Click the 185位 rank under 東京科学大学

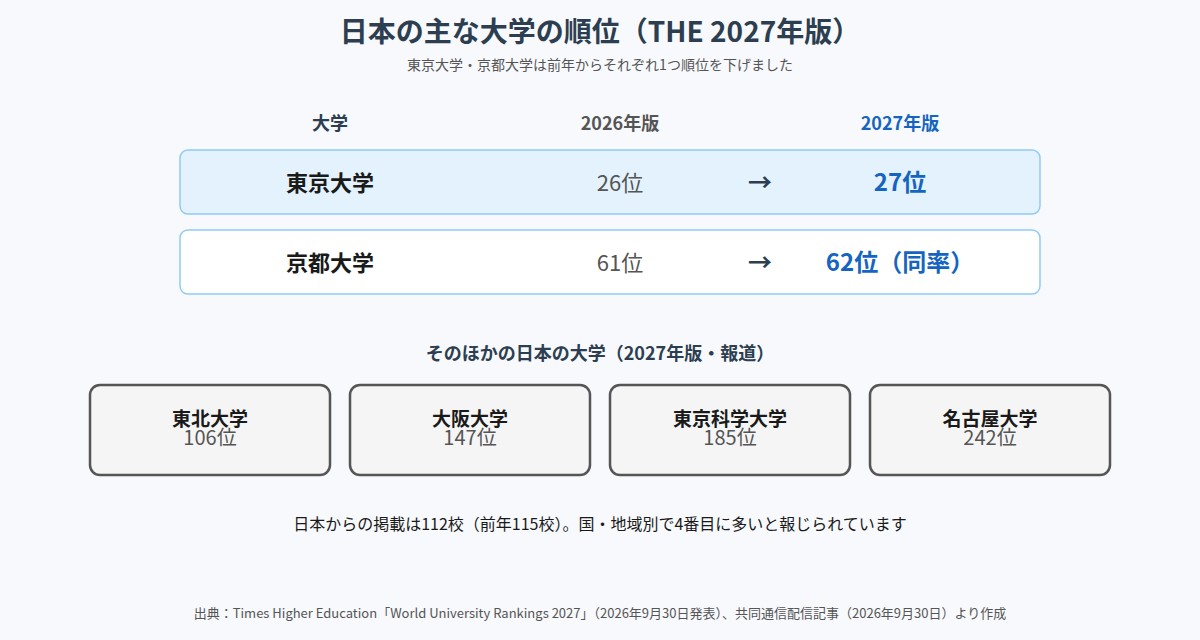(x=730, y=438)
